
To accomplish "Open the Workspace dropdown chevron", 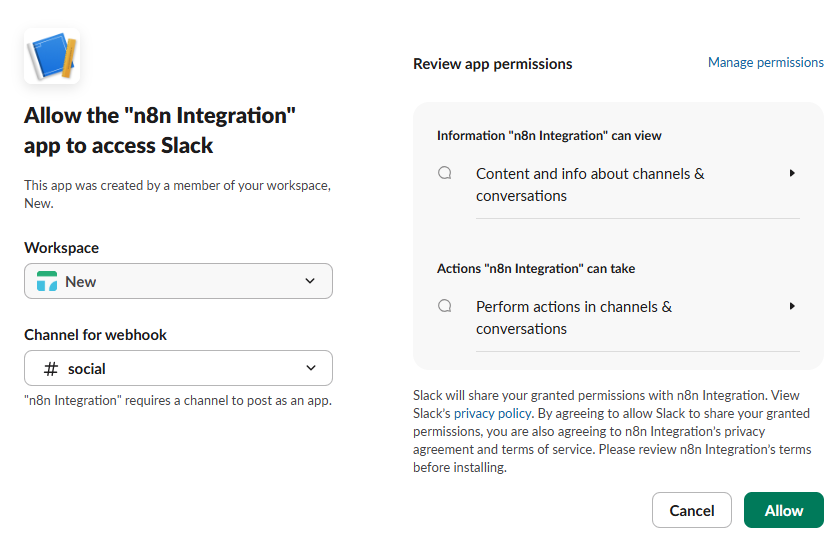I will 310,281.
